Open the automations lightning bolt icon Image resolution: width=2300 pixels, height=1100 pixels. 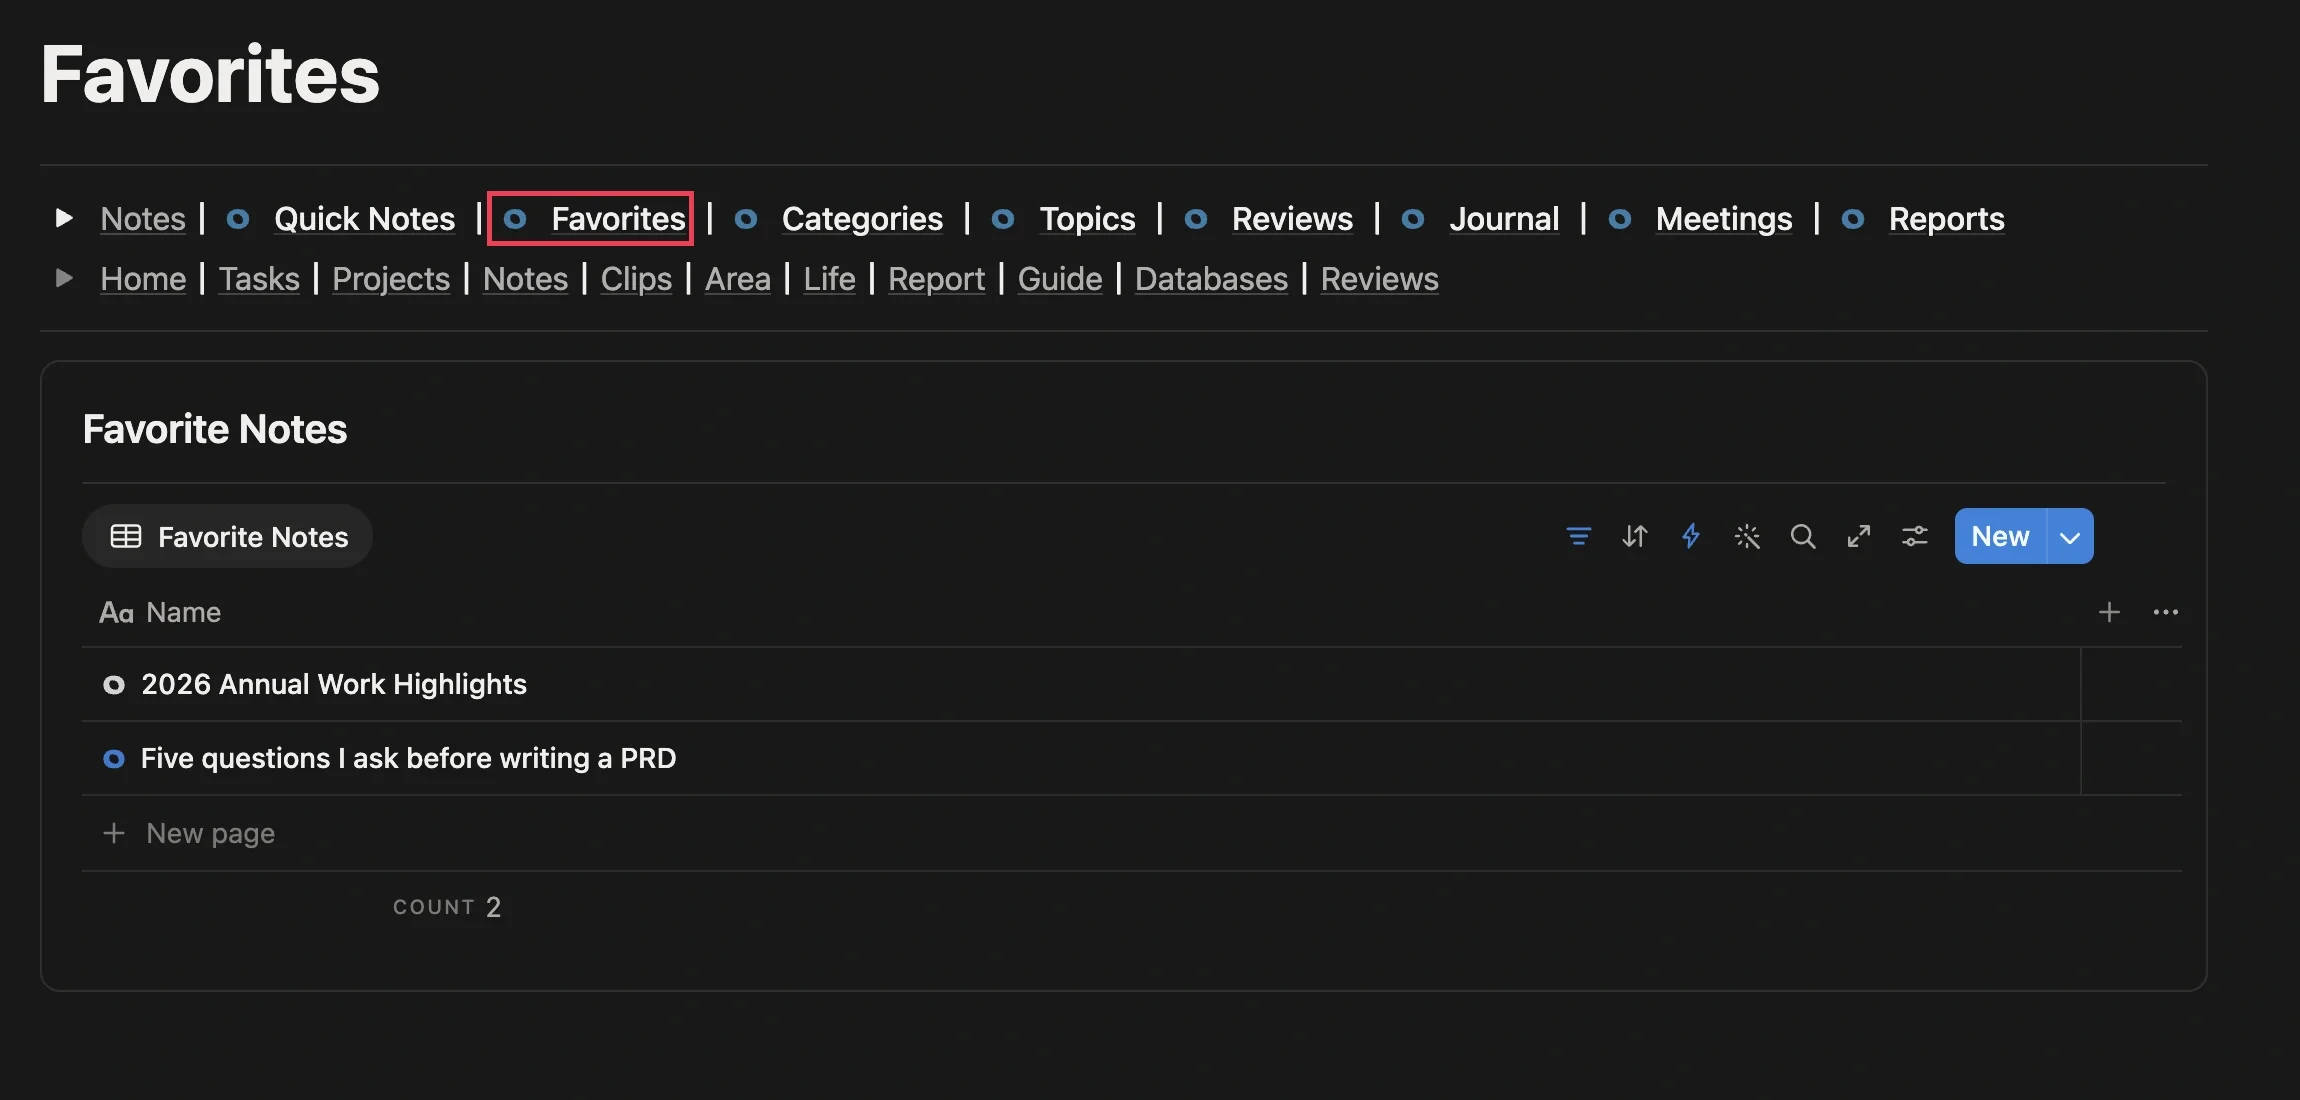[1690, 537]
